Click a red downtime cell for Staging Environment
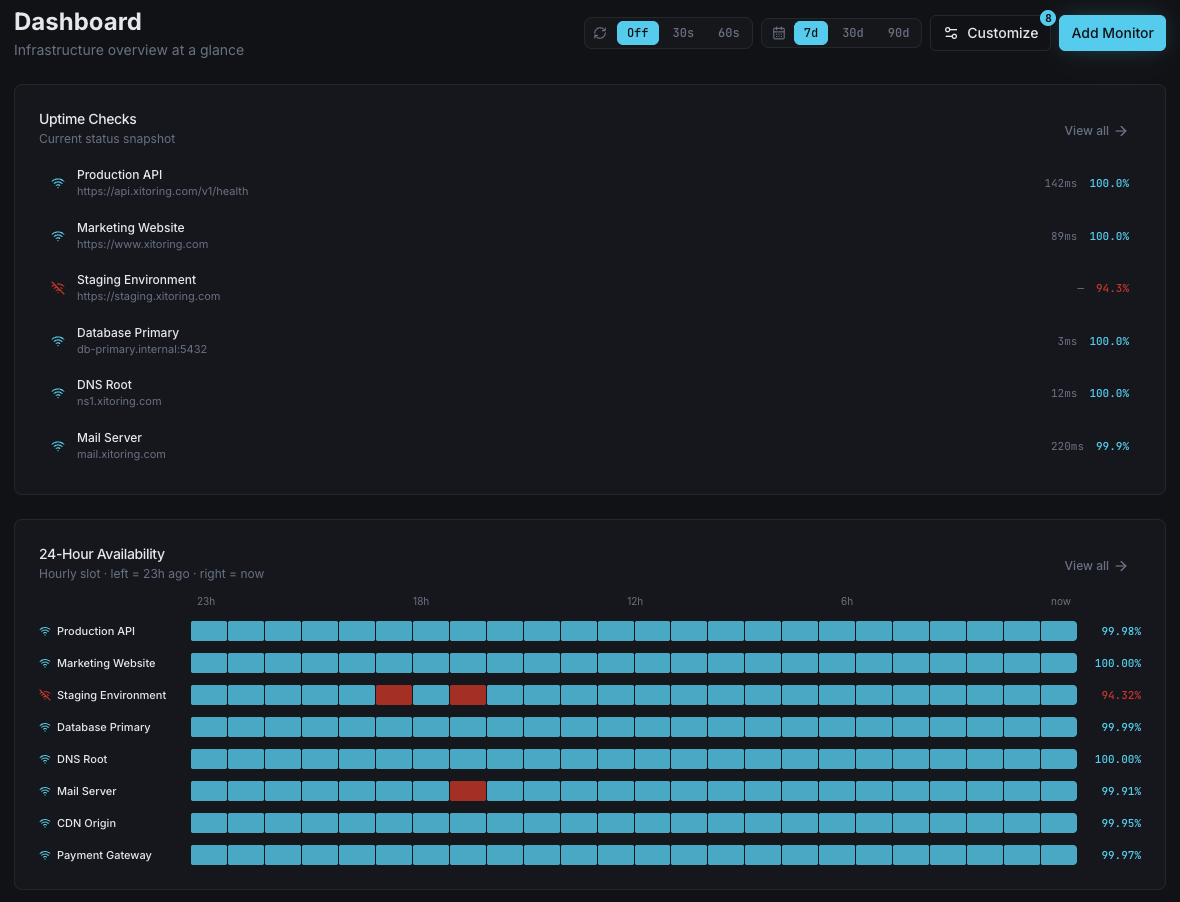 pos(394,695)
